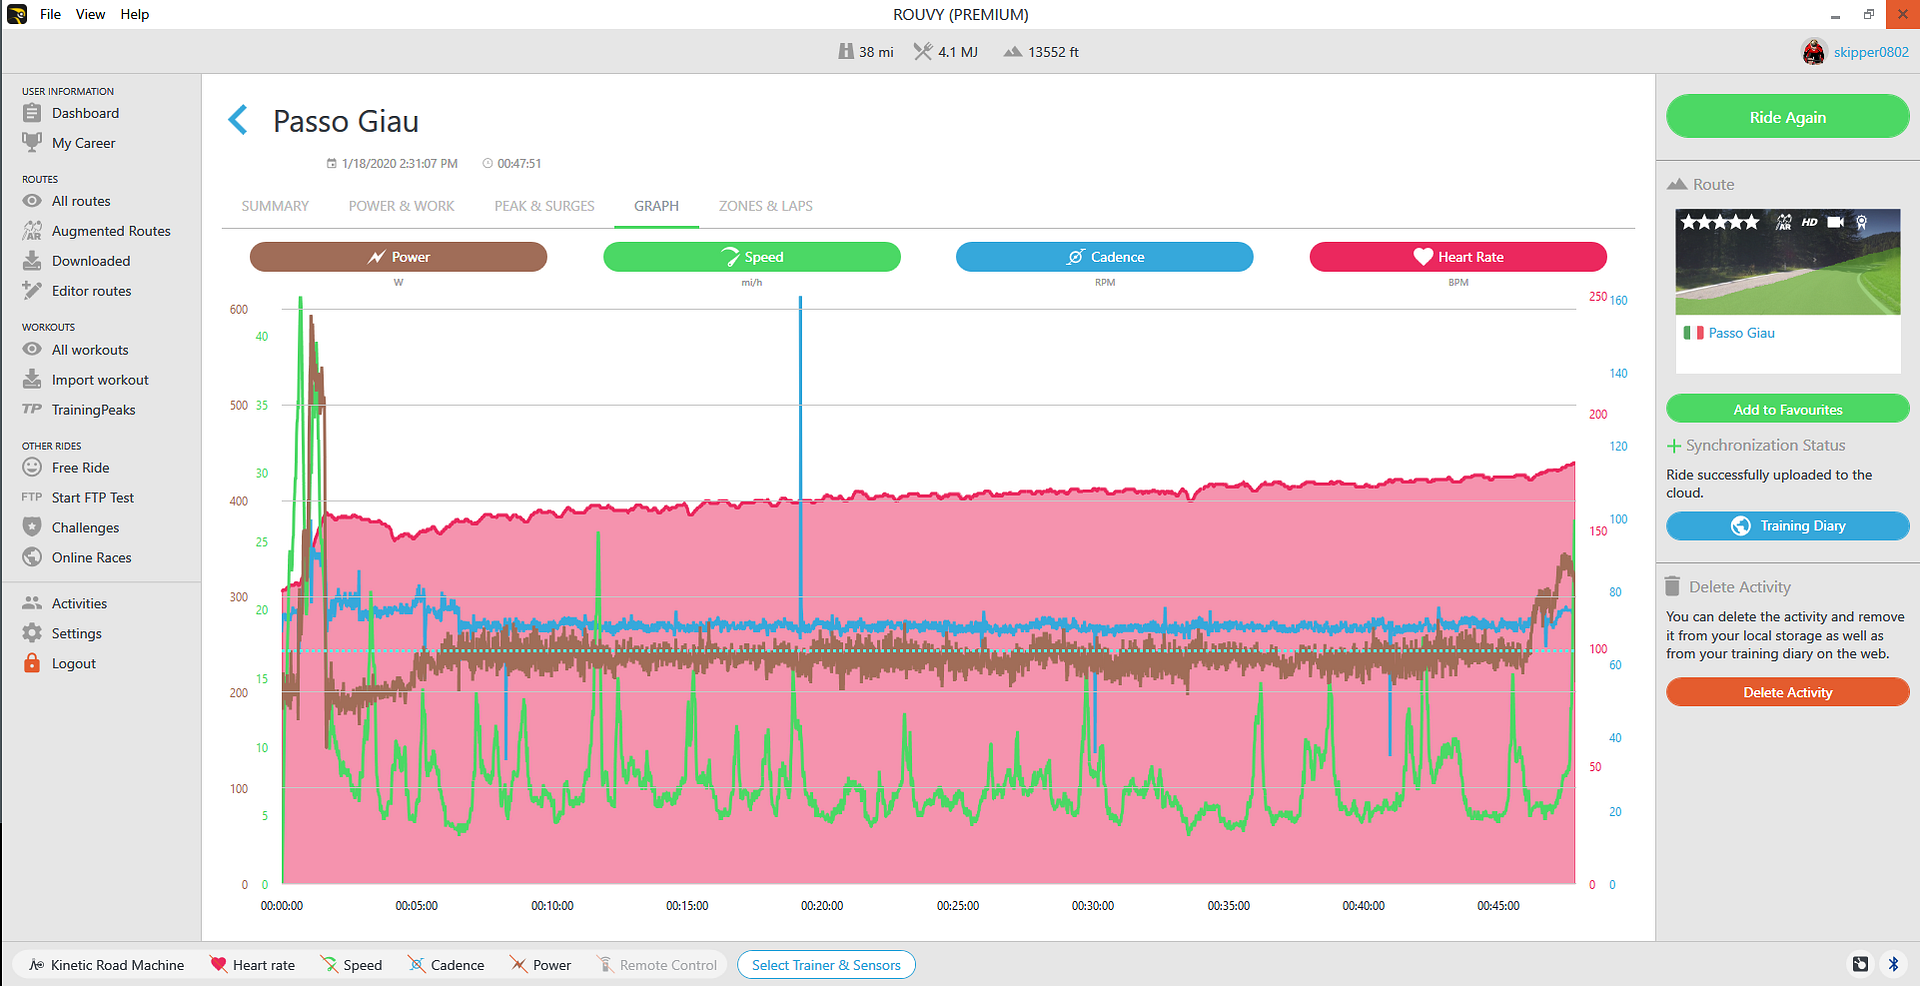1920x986 pixels.
Task: Click the Start FTP Test icon
Action: (x=32, y=497)
